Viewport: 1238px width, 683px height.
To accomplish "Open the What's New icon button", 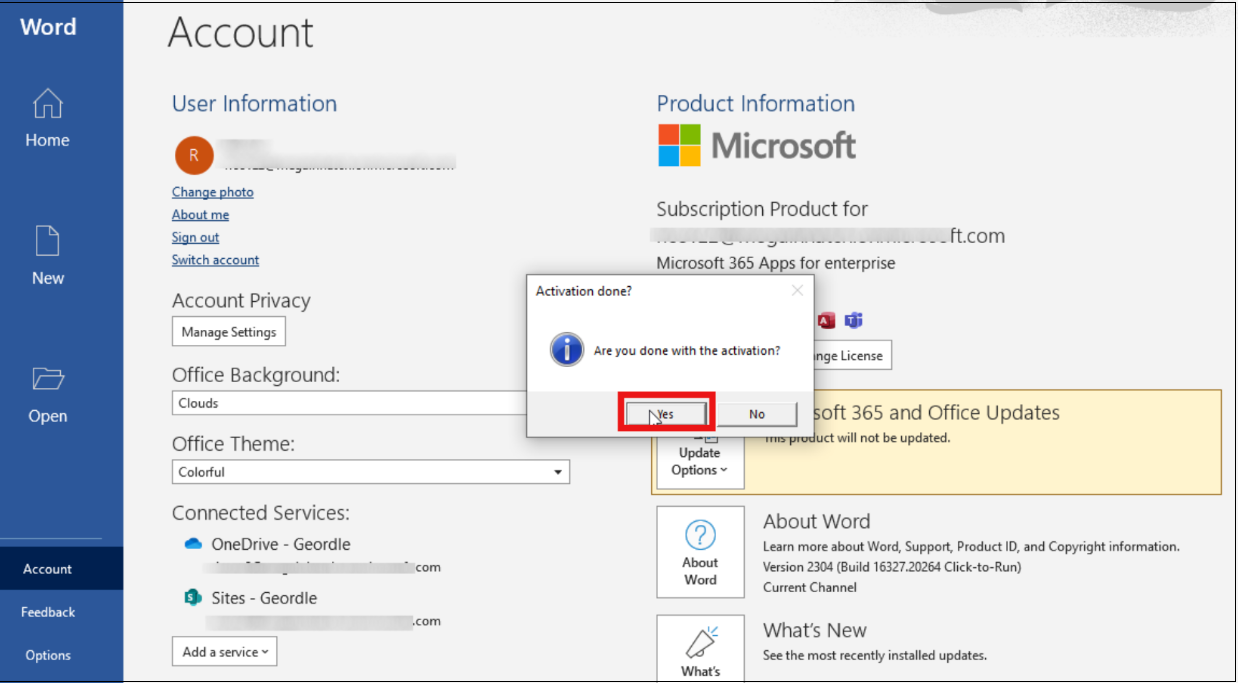I will [x=700, y=645].
